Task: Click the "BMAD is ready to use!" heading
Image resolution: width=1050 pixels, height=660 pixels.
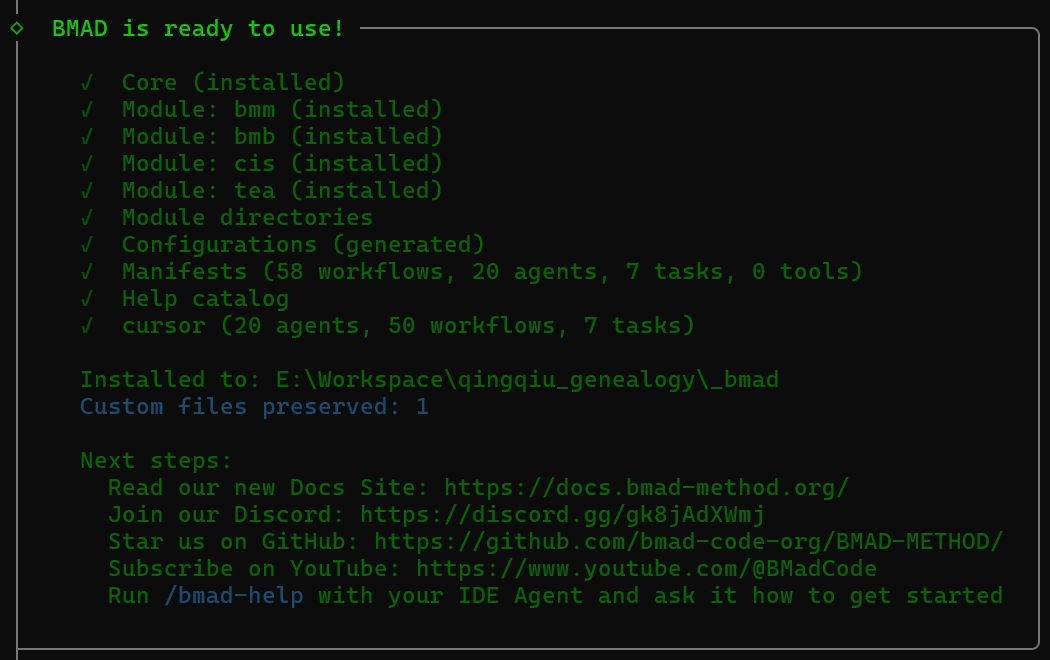Action: pyautogui.click(x=198, y=29)
